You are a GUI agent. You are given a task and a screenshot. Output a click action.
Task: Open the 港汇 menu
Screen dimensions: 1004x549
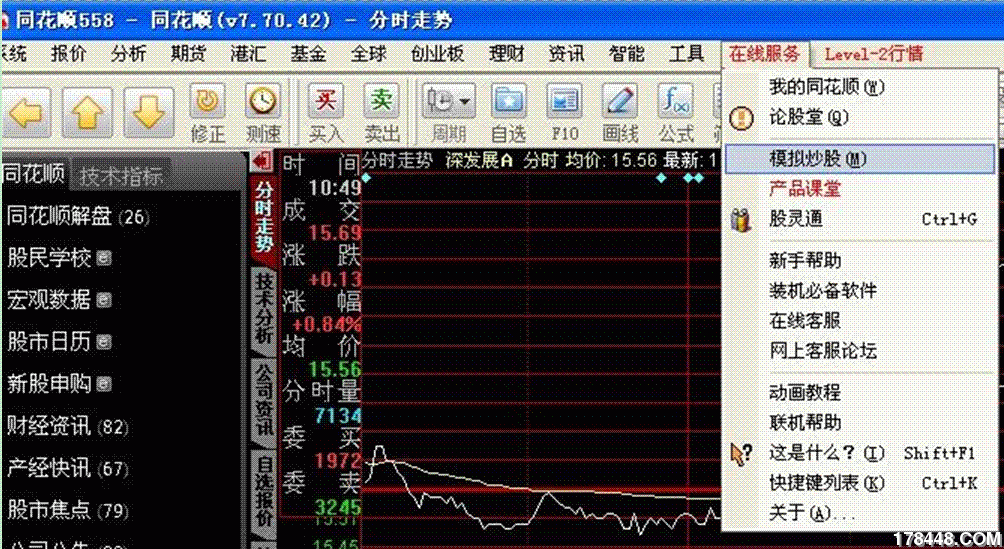248,54
